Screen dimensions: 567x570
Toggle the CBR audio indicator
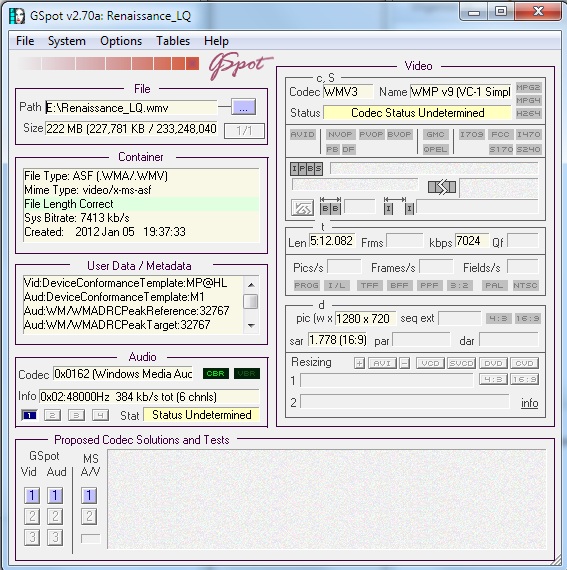pyautogui.click(x=216, y=373)
